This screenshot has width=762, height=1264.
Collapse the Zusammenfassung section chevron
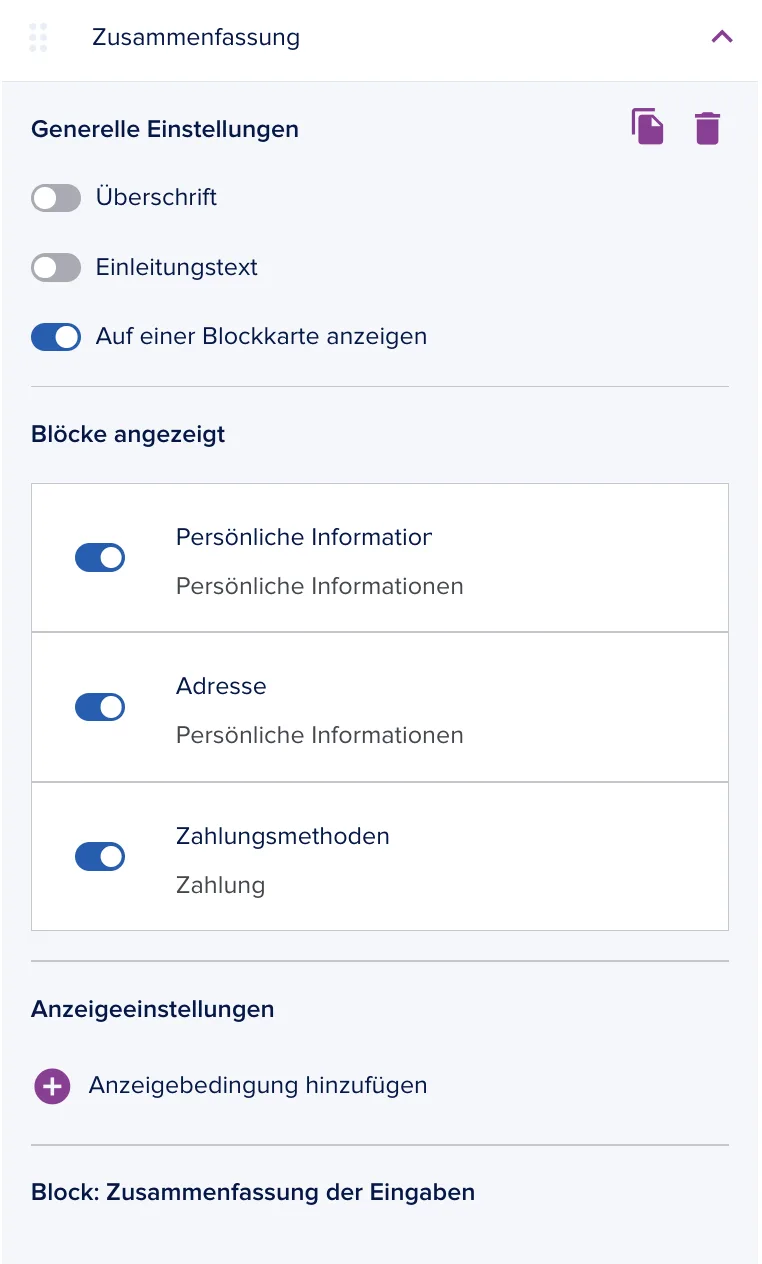[722, 37]
